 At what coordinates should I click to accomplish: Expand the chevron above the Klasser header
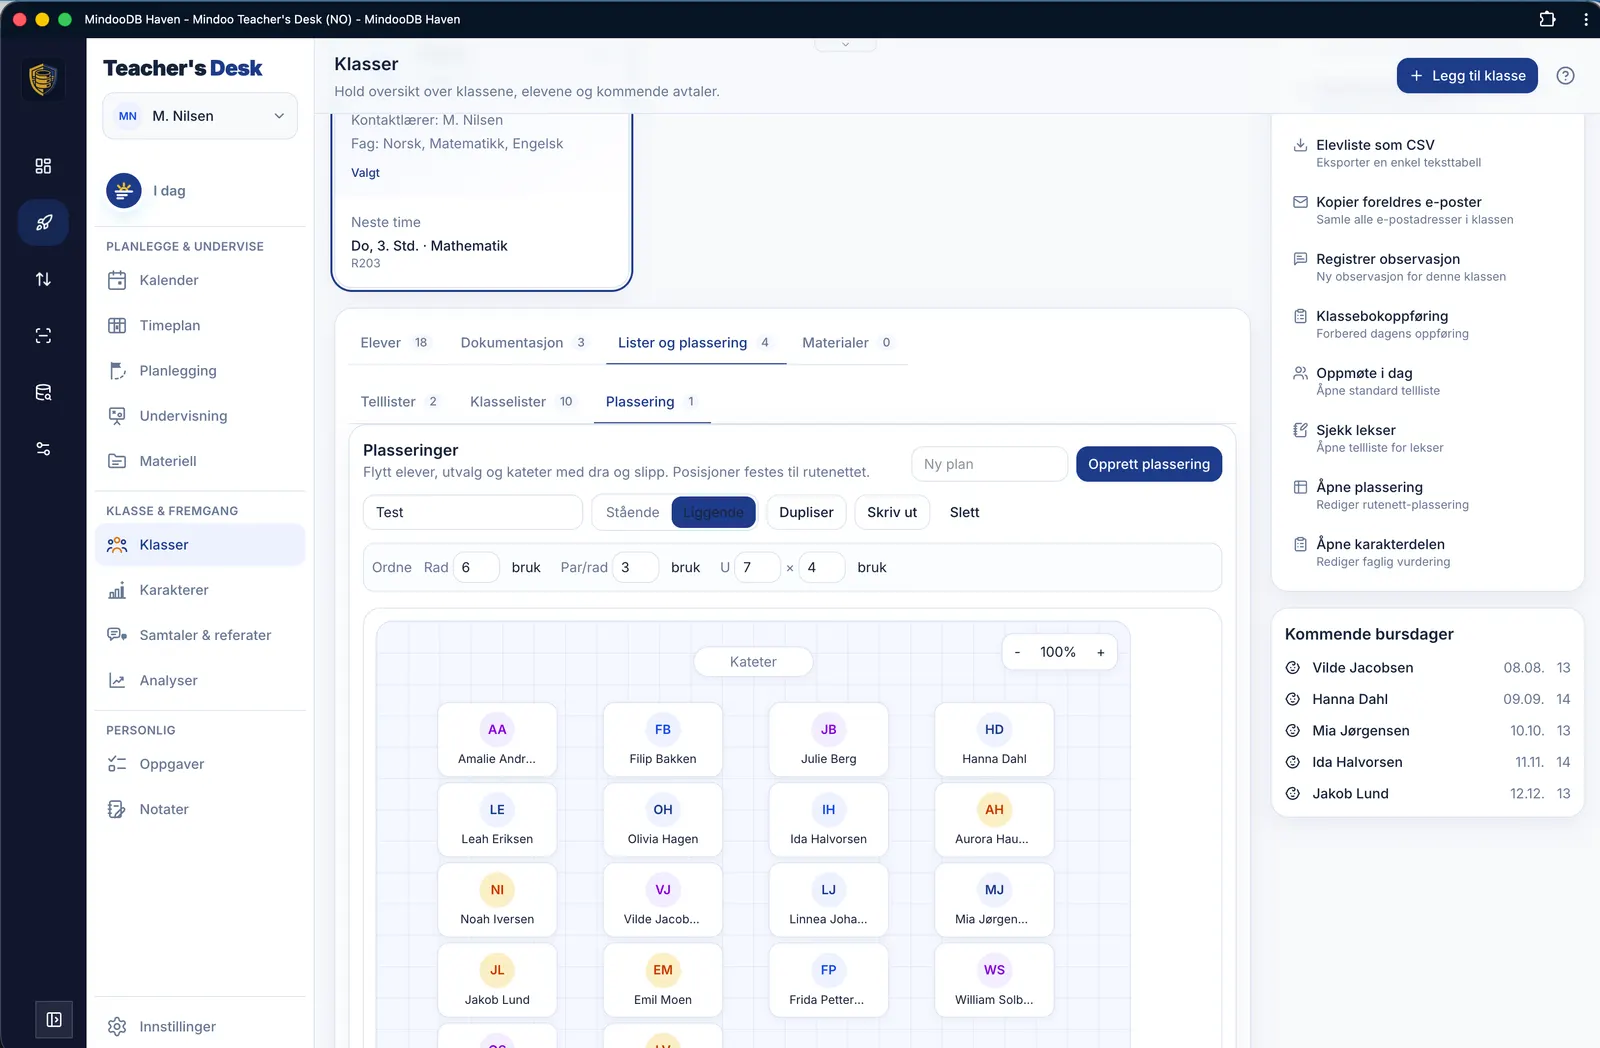[x=845, y=44]
